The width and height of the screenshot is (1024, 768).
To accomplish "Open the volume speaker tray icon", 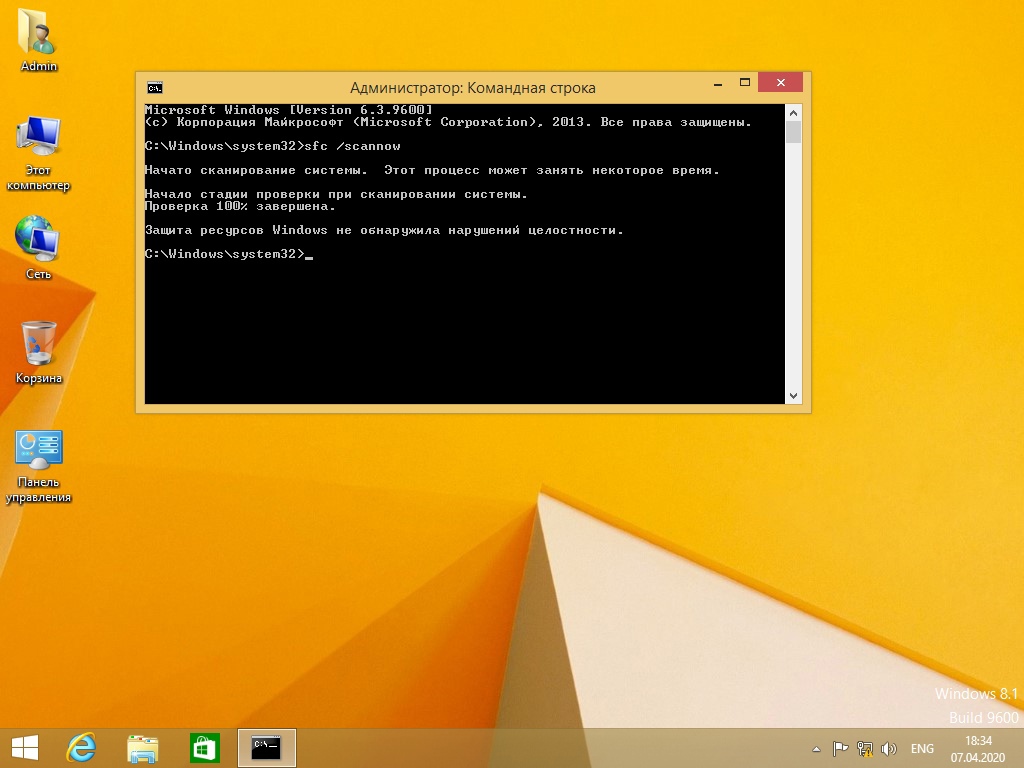I will click(888, 748).
